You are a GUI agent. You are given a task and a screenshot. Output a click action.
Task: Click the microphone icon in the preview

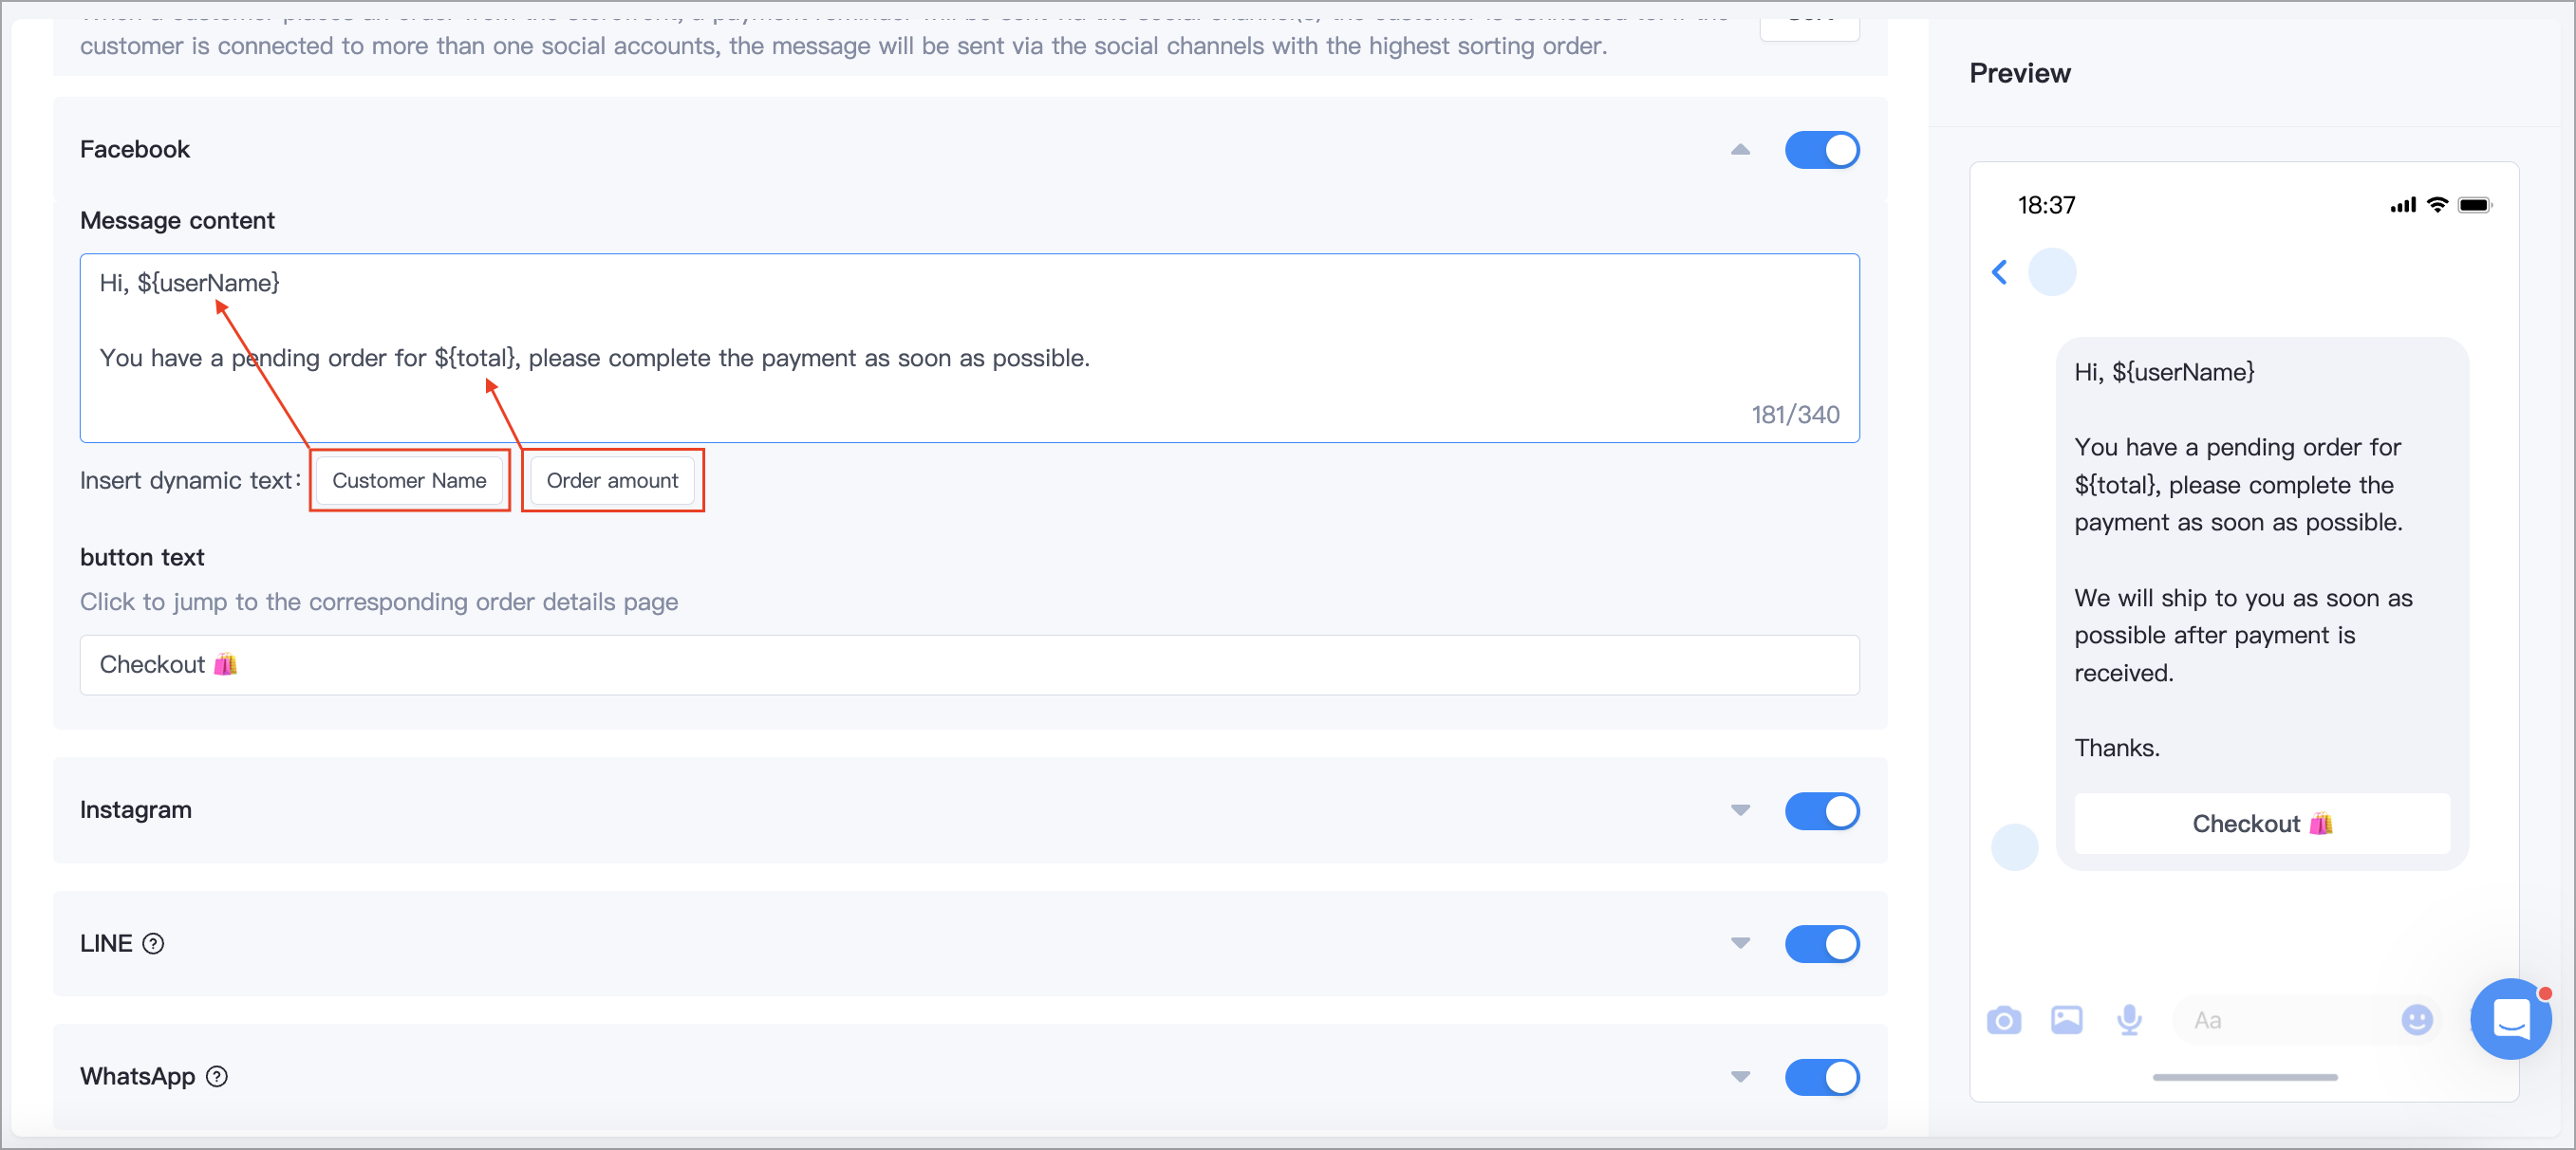pos(2129,1020)
